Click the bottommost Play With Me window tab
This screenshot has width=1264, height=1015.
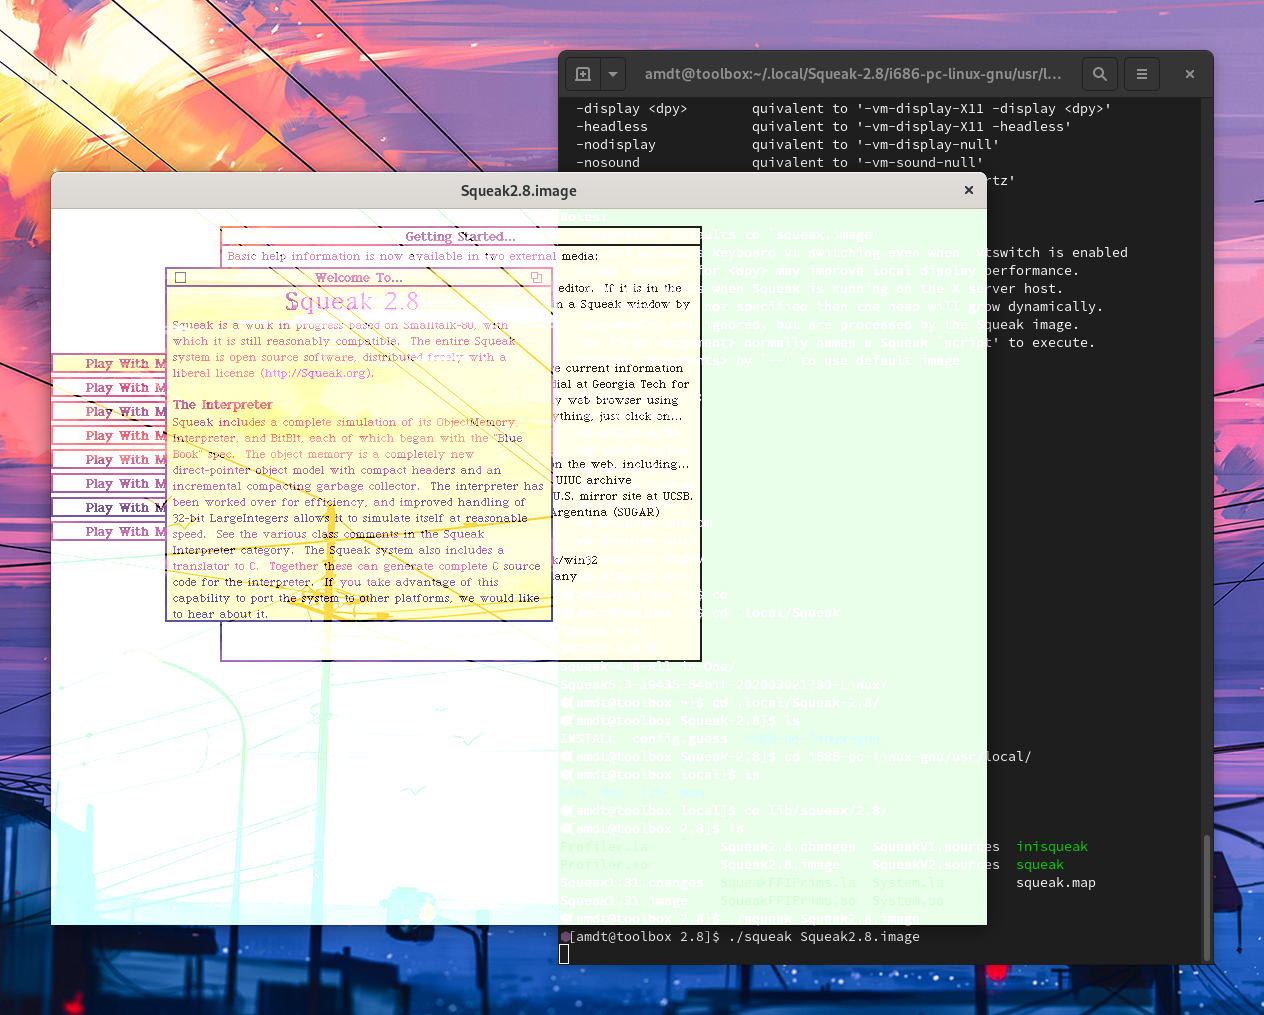tap(110, 532)
